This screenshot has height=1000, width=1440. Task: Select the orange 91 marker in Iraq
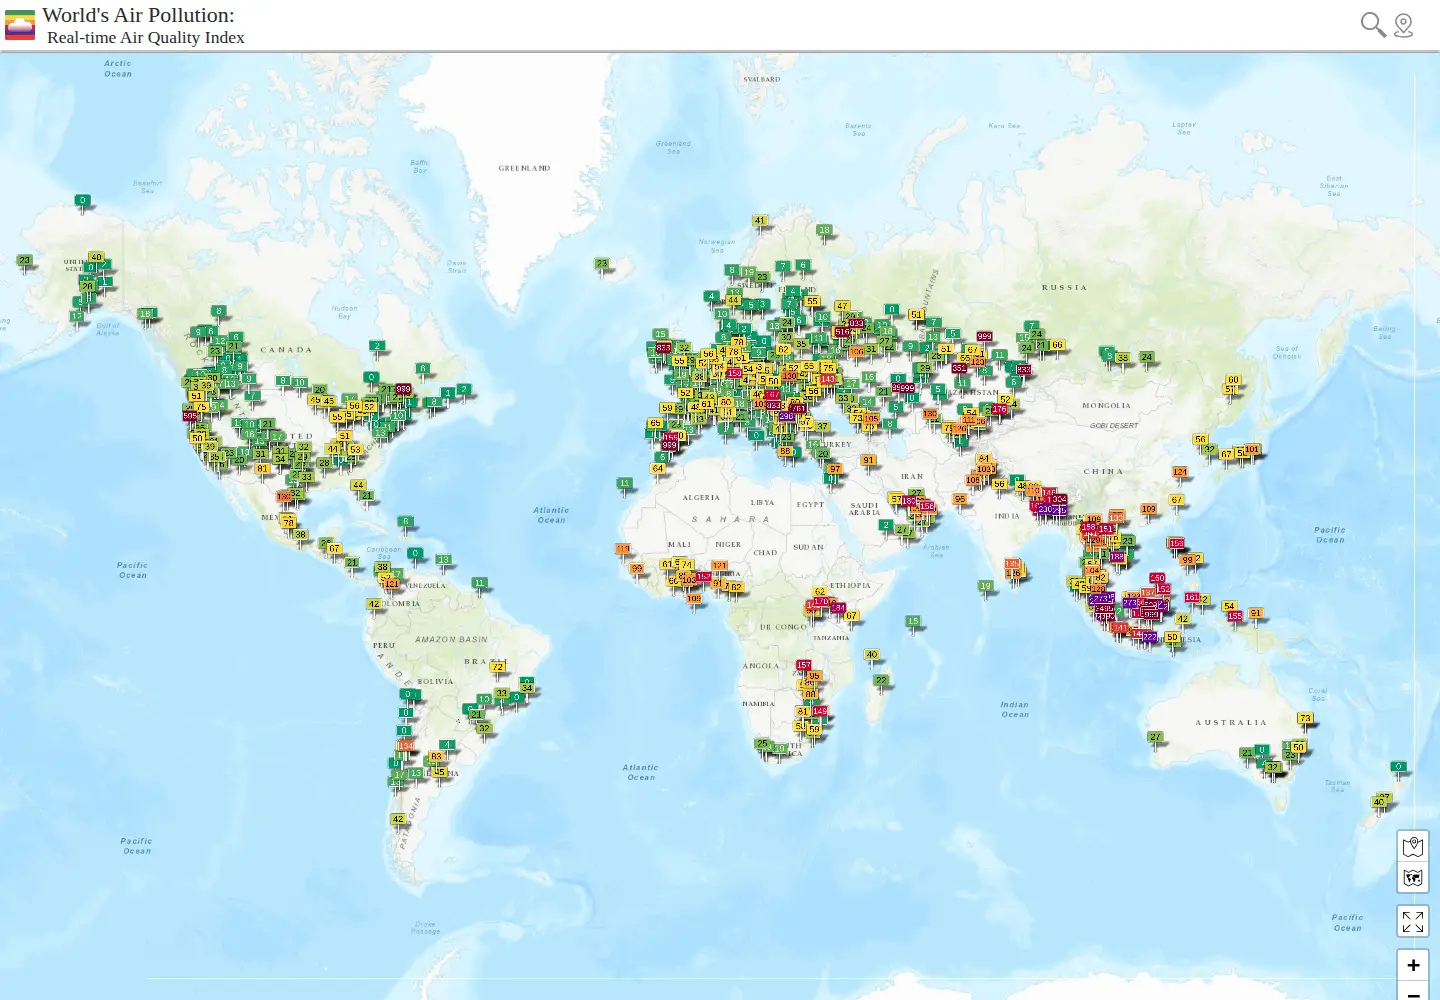pyautogui.click(x=869, y=460)
